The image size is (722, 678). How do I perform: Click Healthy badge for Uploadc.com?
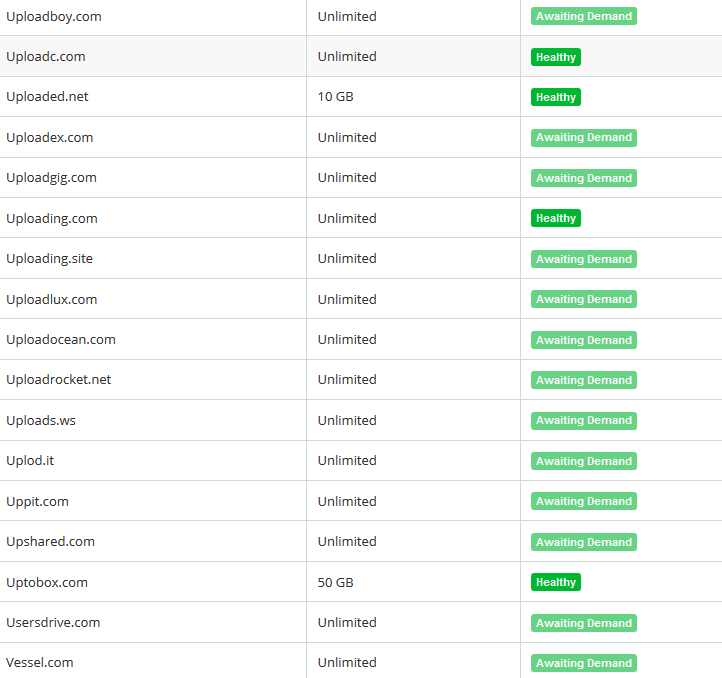pos(556,57)
